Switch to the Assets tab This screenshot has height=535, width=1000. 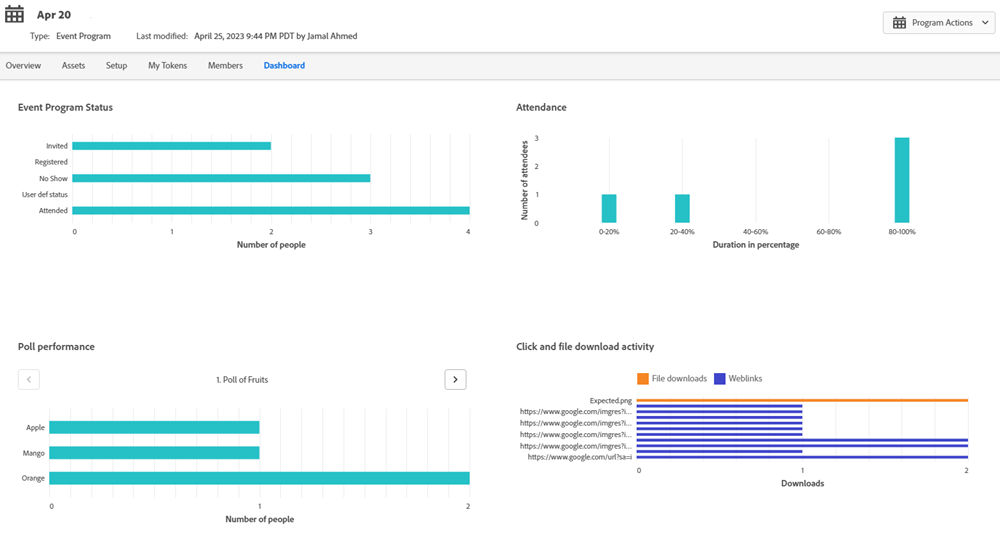[x=73, y=66]
